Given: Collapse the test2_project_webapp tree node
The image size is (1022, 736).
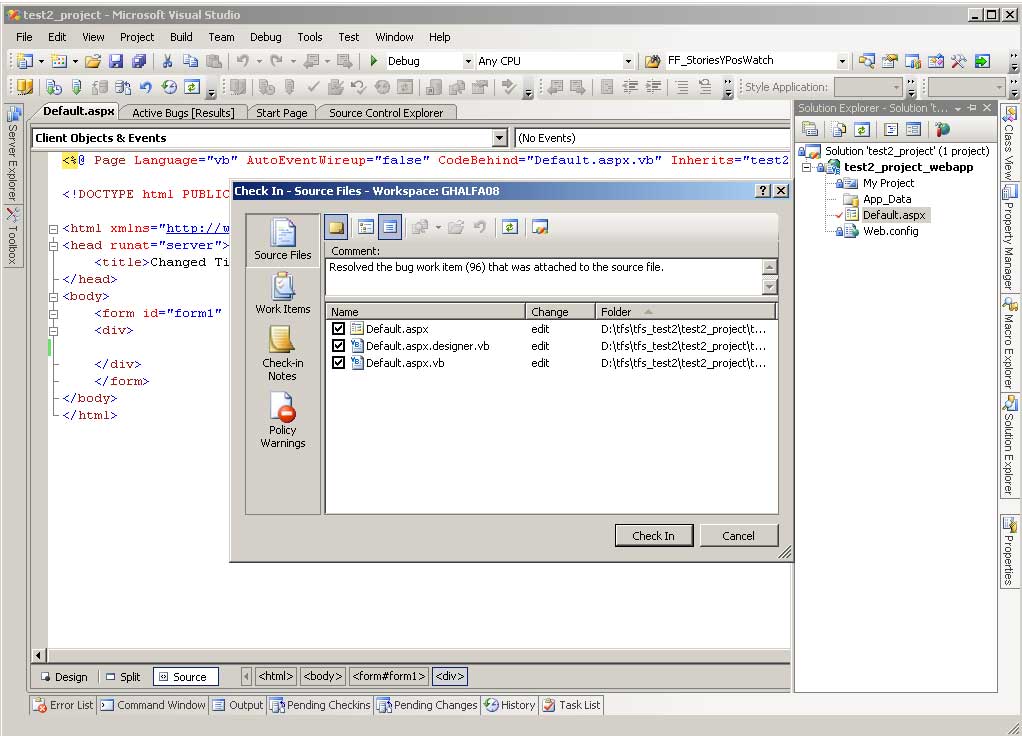Looking at the screenshot, I should click(806, 168).
